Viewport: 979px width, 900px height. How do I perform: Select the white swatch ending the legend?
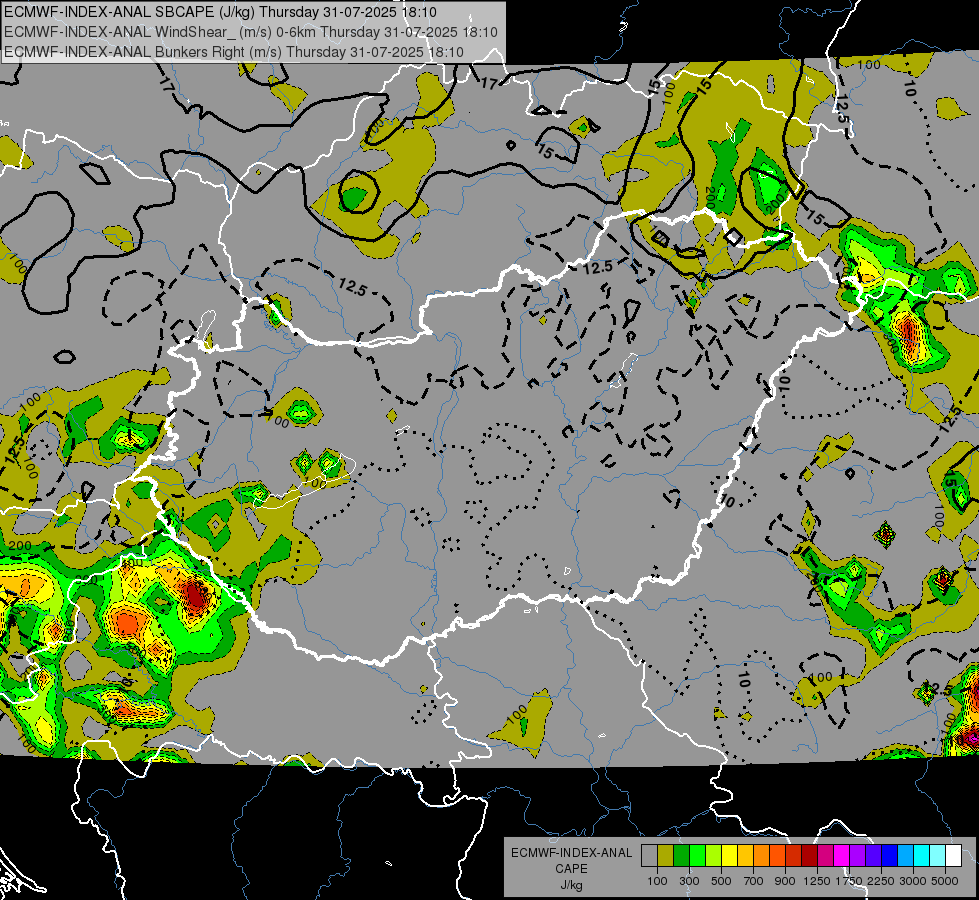click(953, 856)
